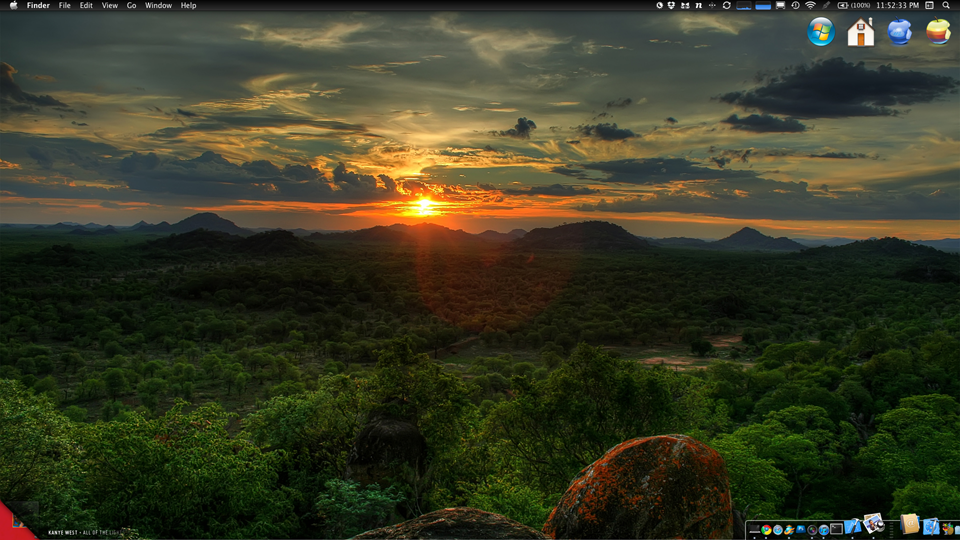Click the display icon beside the memory meter

(x=780, y=5)
